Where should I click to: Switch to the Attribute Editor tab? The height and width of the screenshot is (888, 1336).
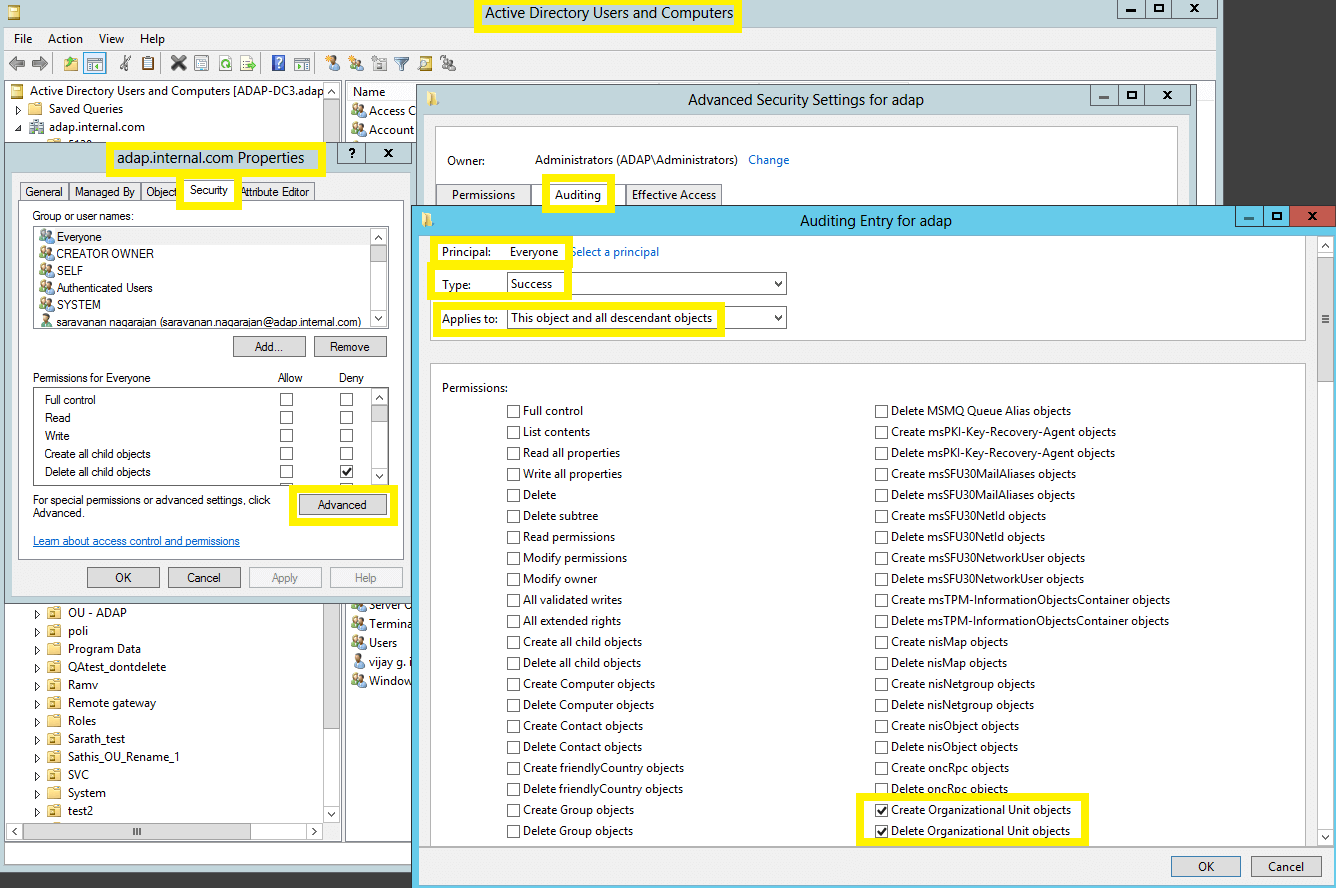click(x=276, y=191)
